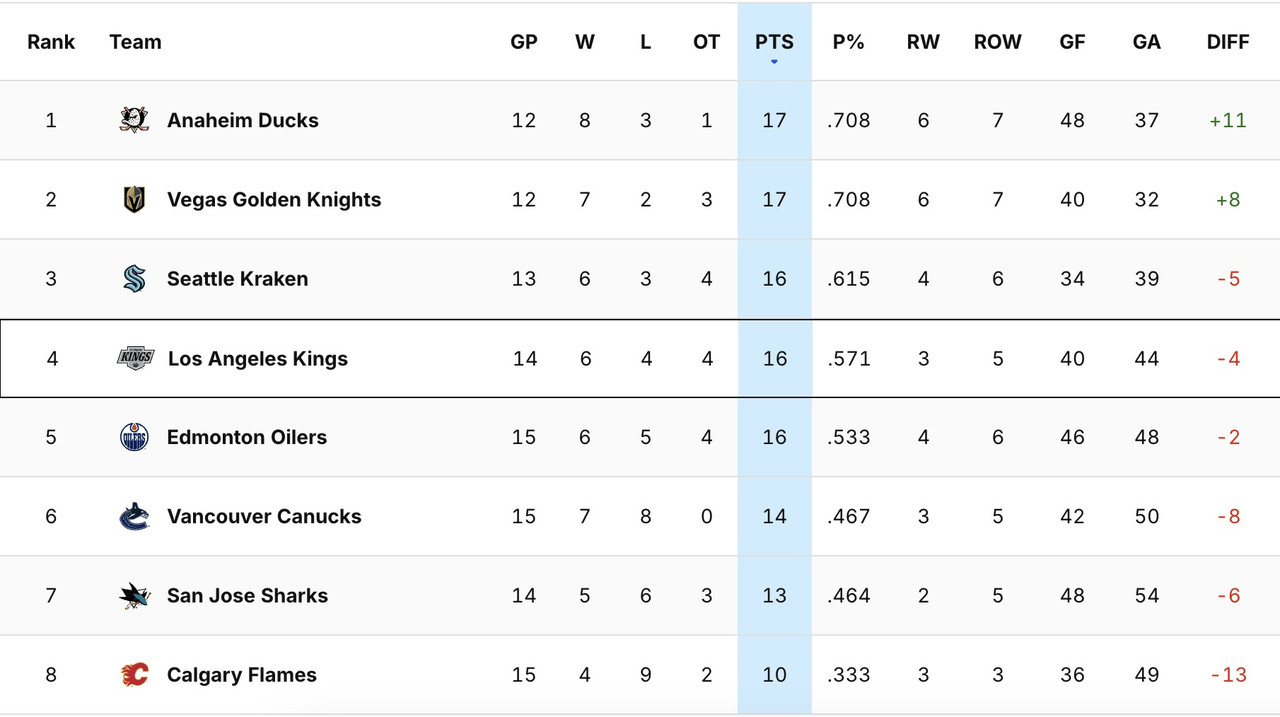This screenshot has height=717, width=1280.
Task: Select the Calgary Flames logo
Action: pos(133,674)
